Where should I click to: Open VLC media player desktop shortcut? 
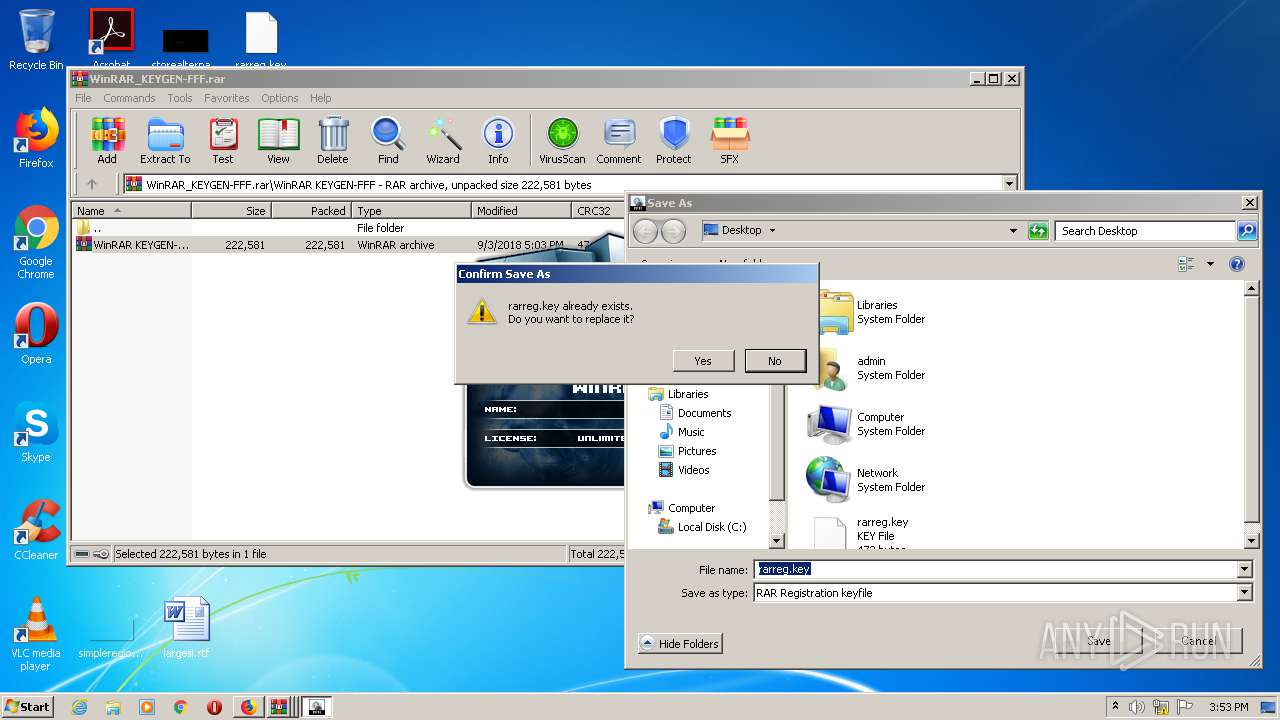36,635
